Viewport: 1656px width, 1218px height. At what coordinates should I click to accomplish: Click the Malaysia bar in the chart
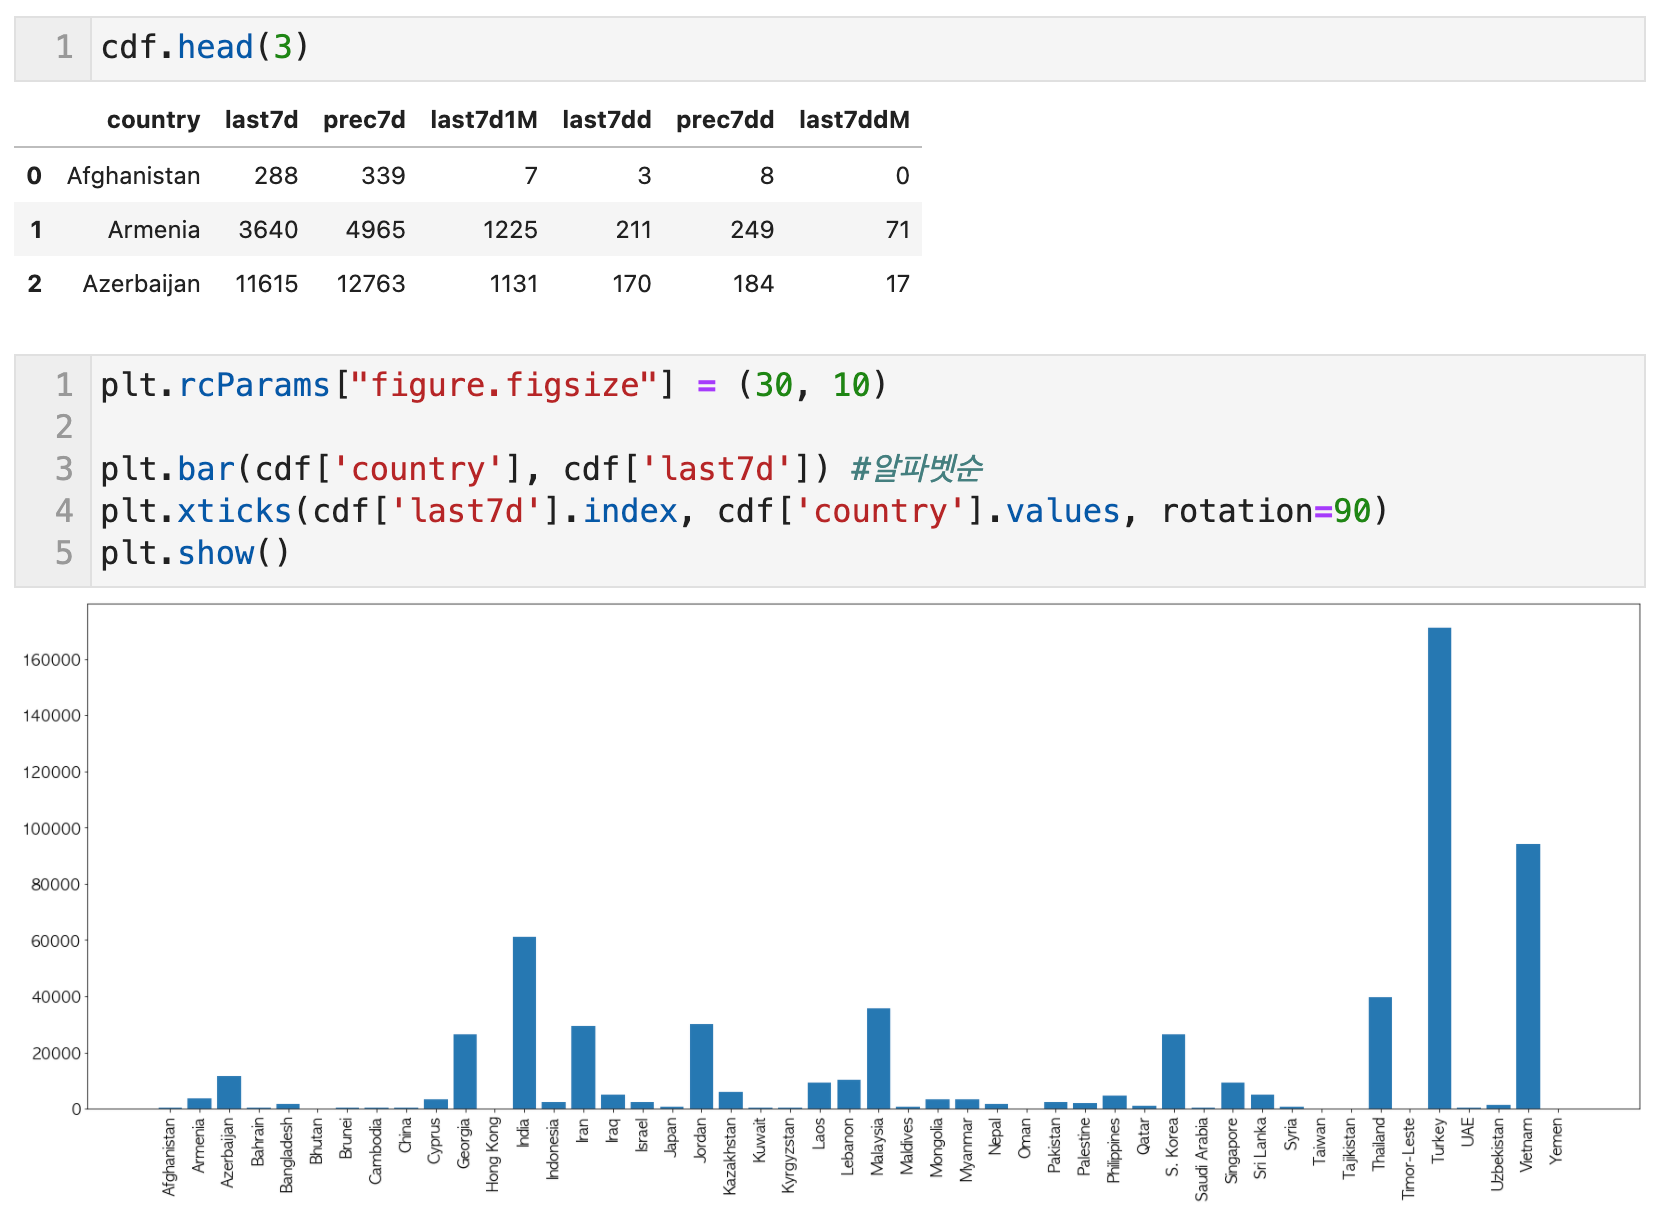point(878,1059)
